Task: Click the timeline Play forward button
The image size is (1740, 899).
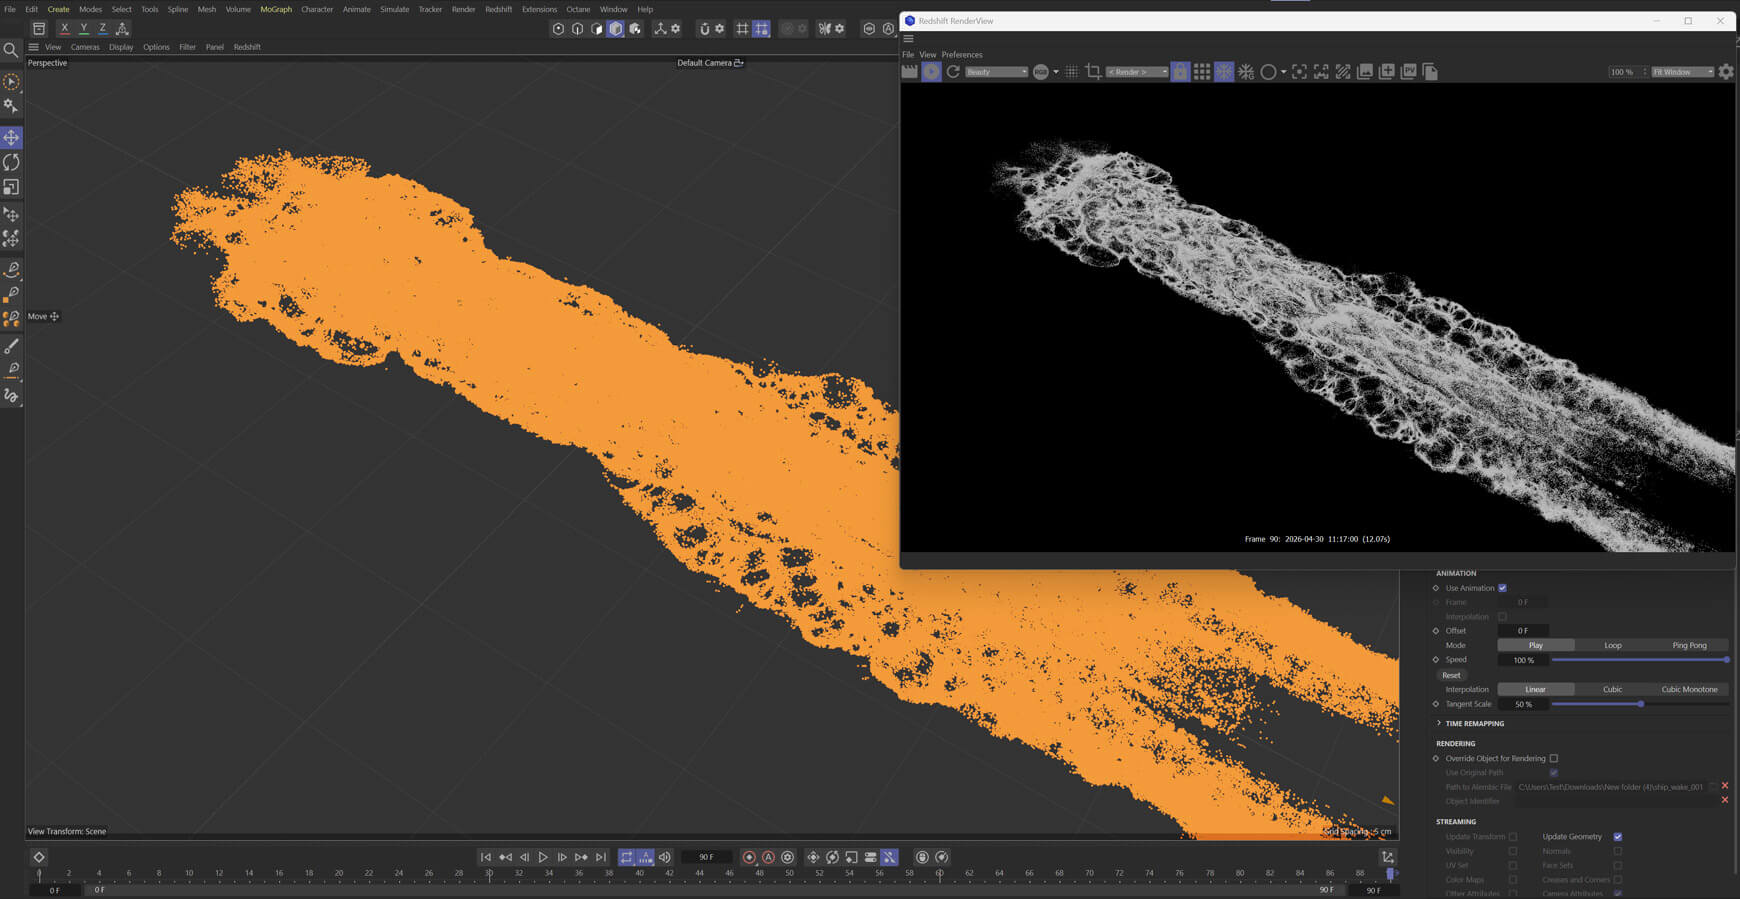Action: 543,857
